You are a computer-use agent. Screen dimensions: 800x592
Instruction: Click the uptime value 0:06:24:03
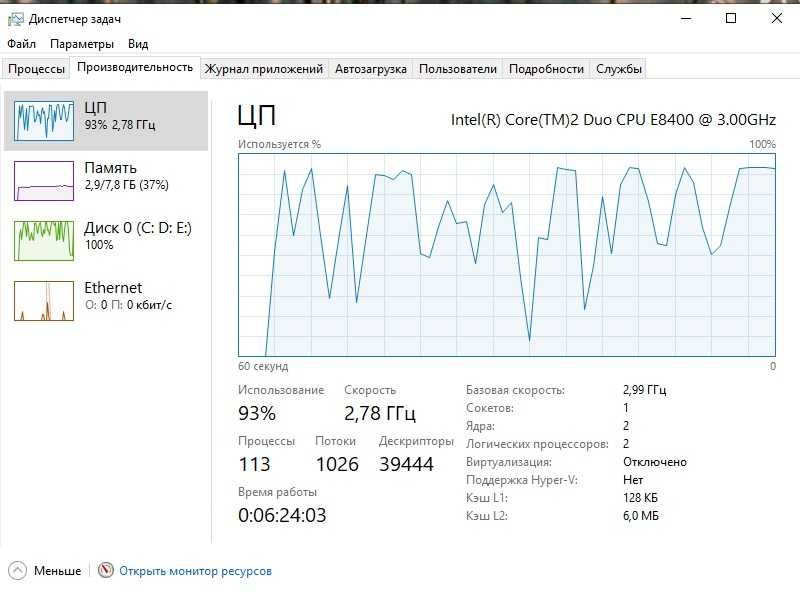282,515
